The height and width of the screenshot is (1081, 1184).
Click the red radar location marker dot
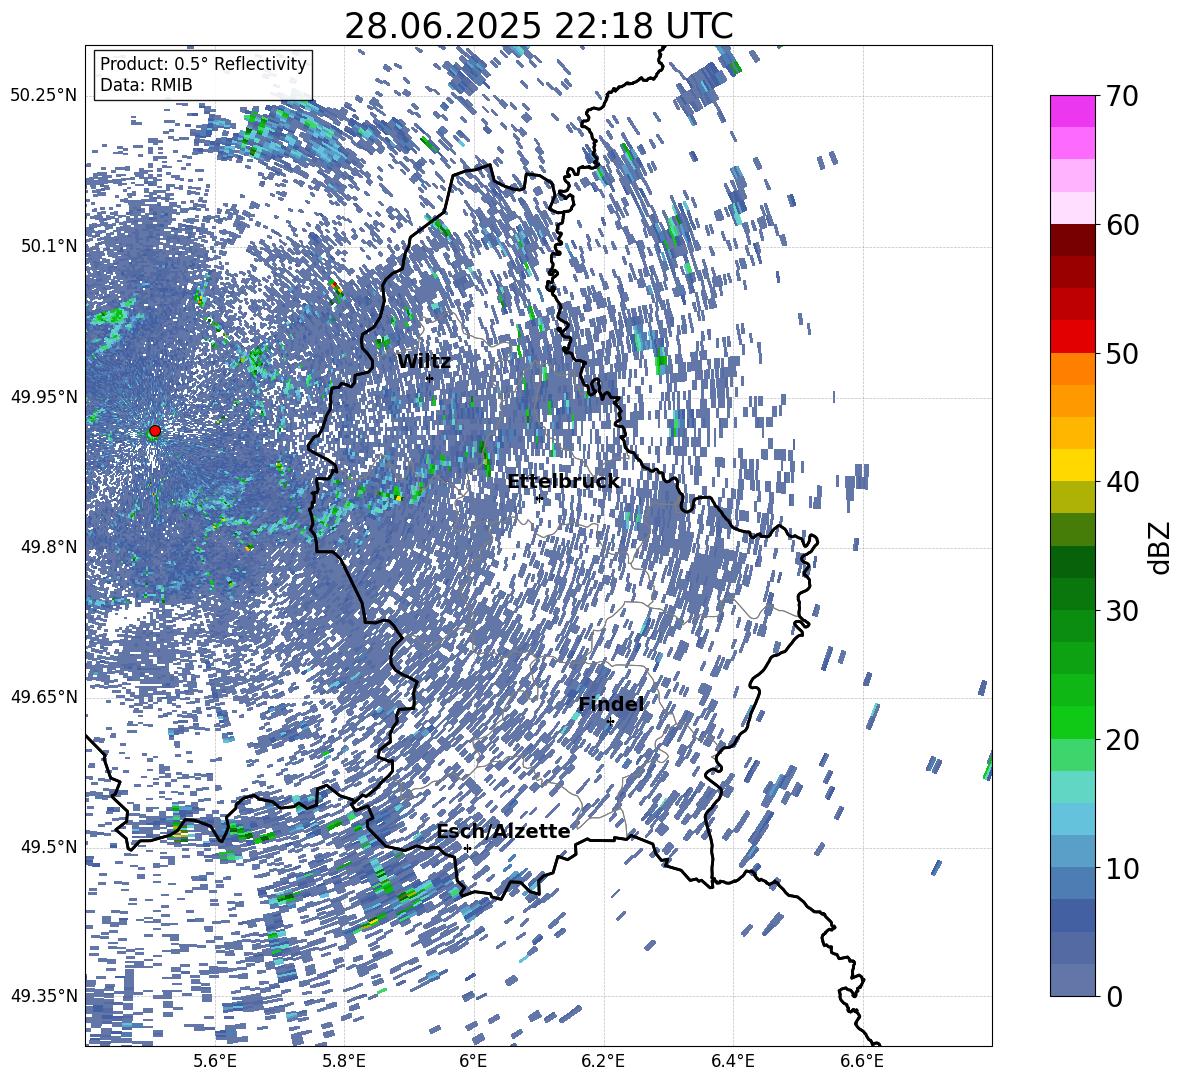155,431
